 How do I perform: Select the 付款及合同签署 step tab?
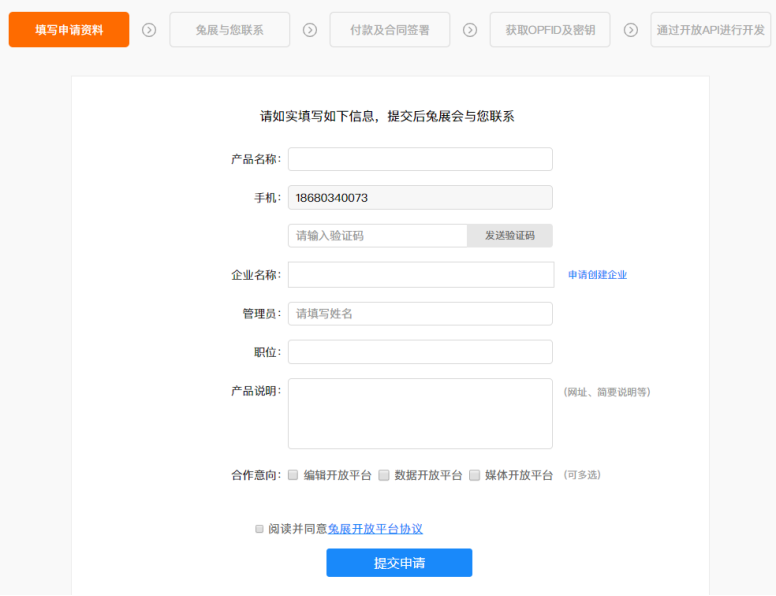(390, 30)
